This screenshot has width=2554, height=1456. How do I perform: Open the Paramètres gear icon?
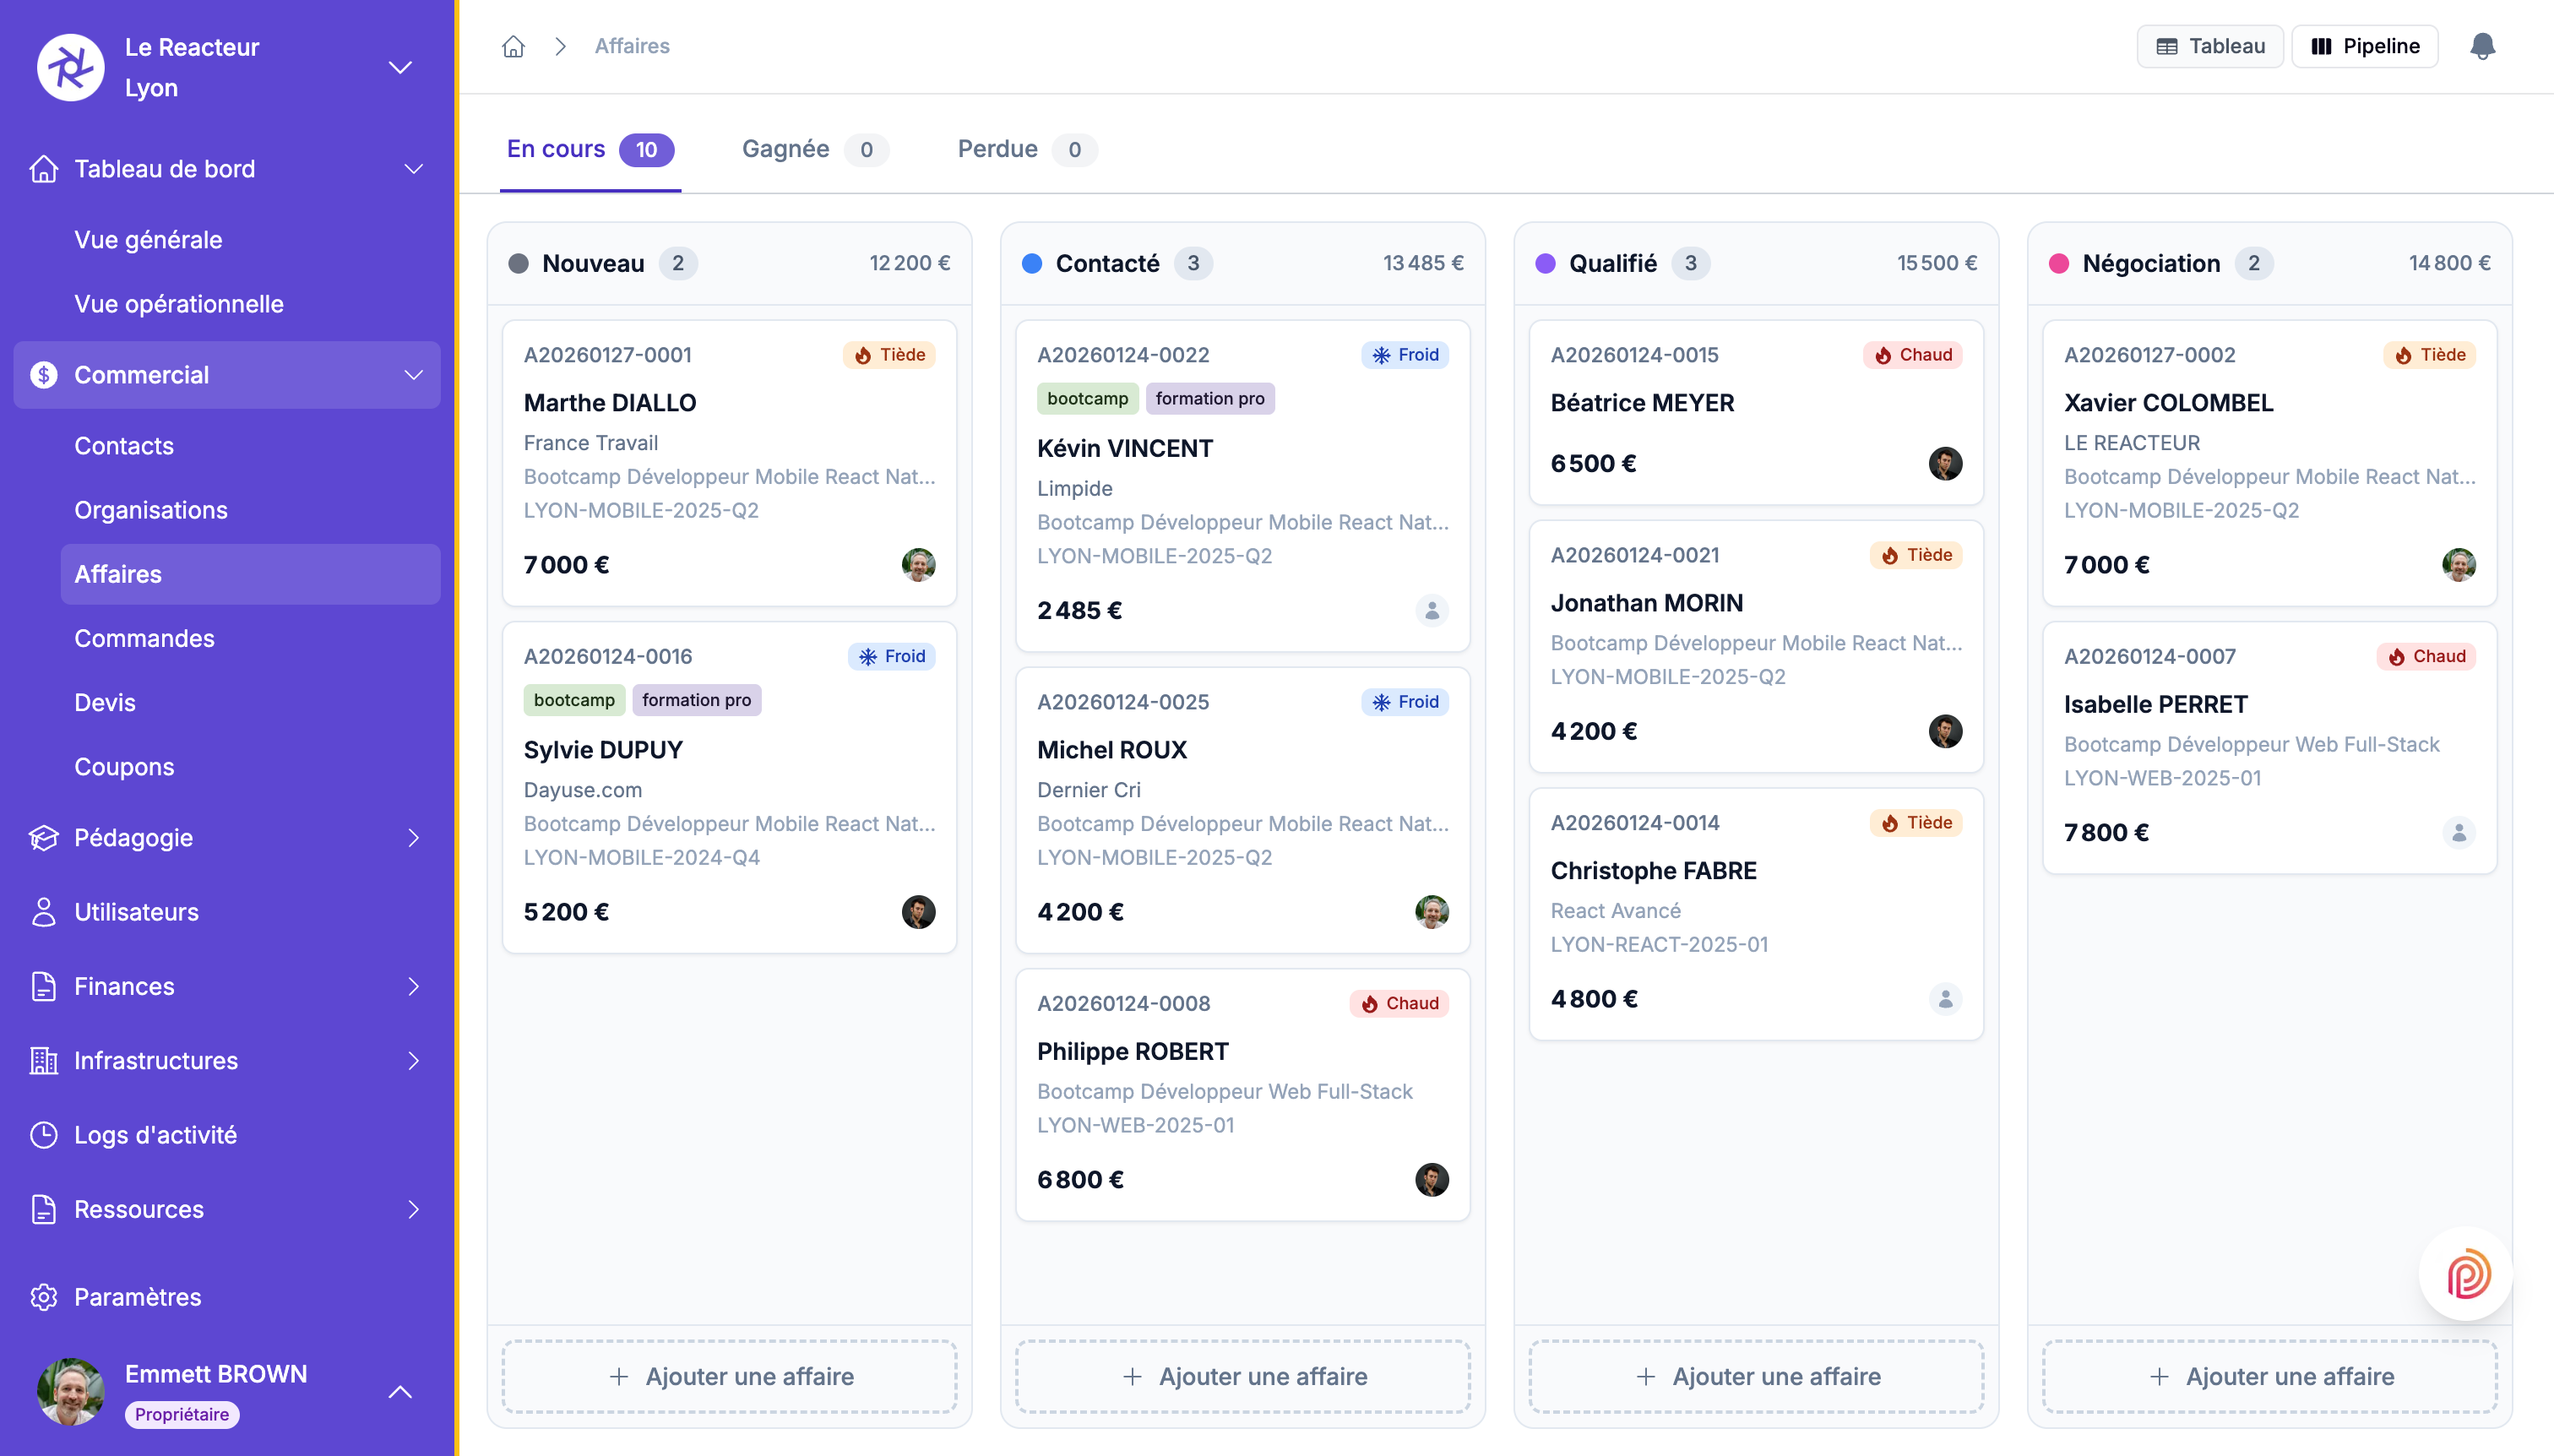(x=44, y=1296)
